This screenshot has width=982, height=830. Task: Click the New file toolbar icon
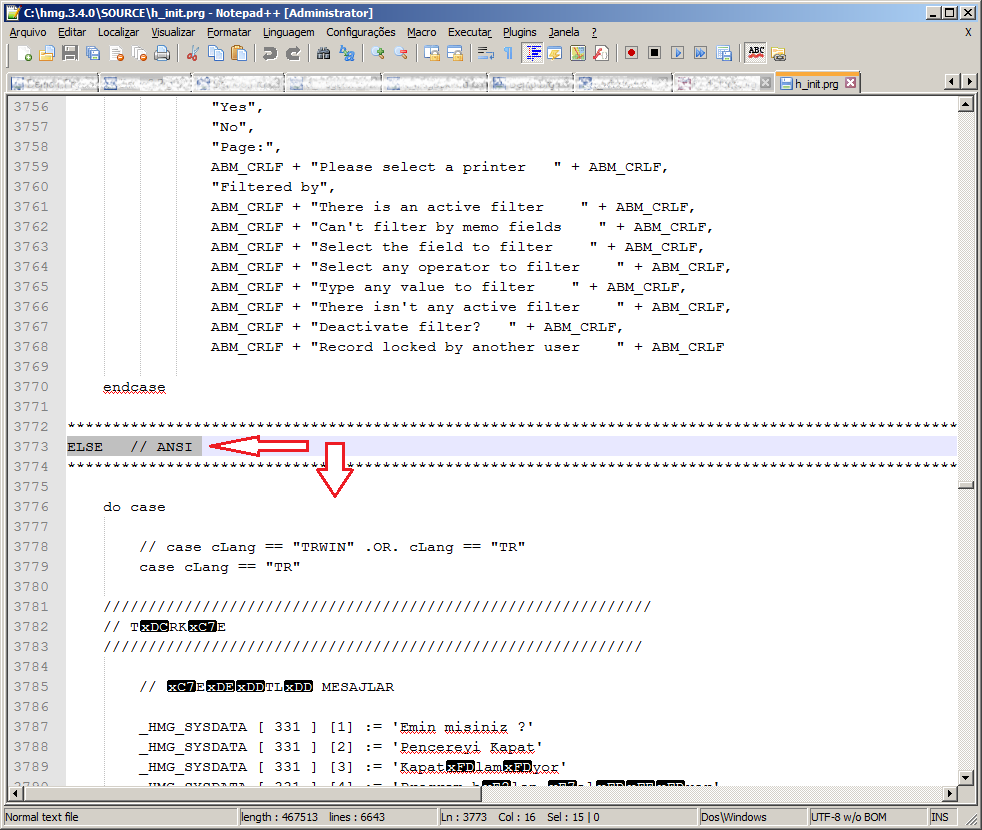(25, 53)
